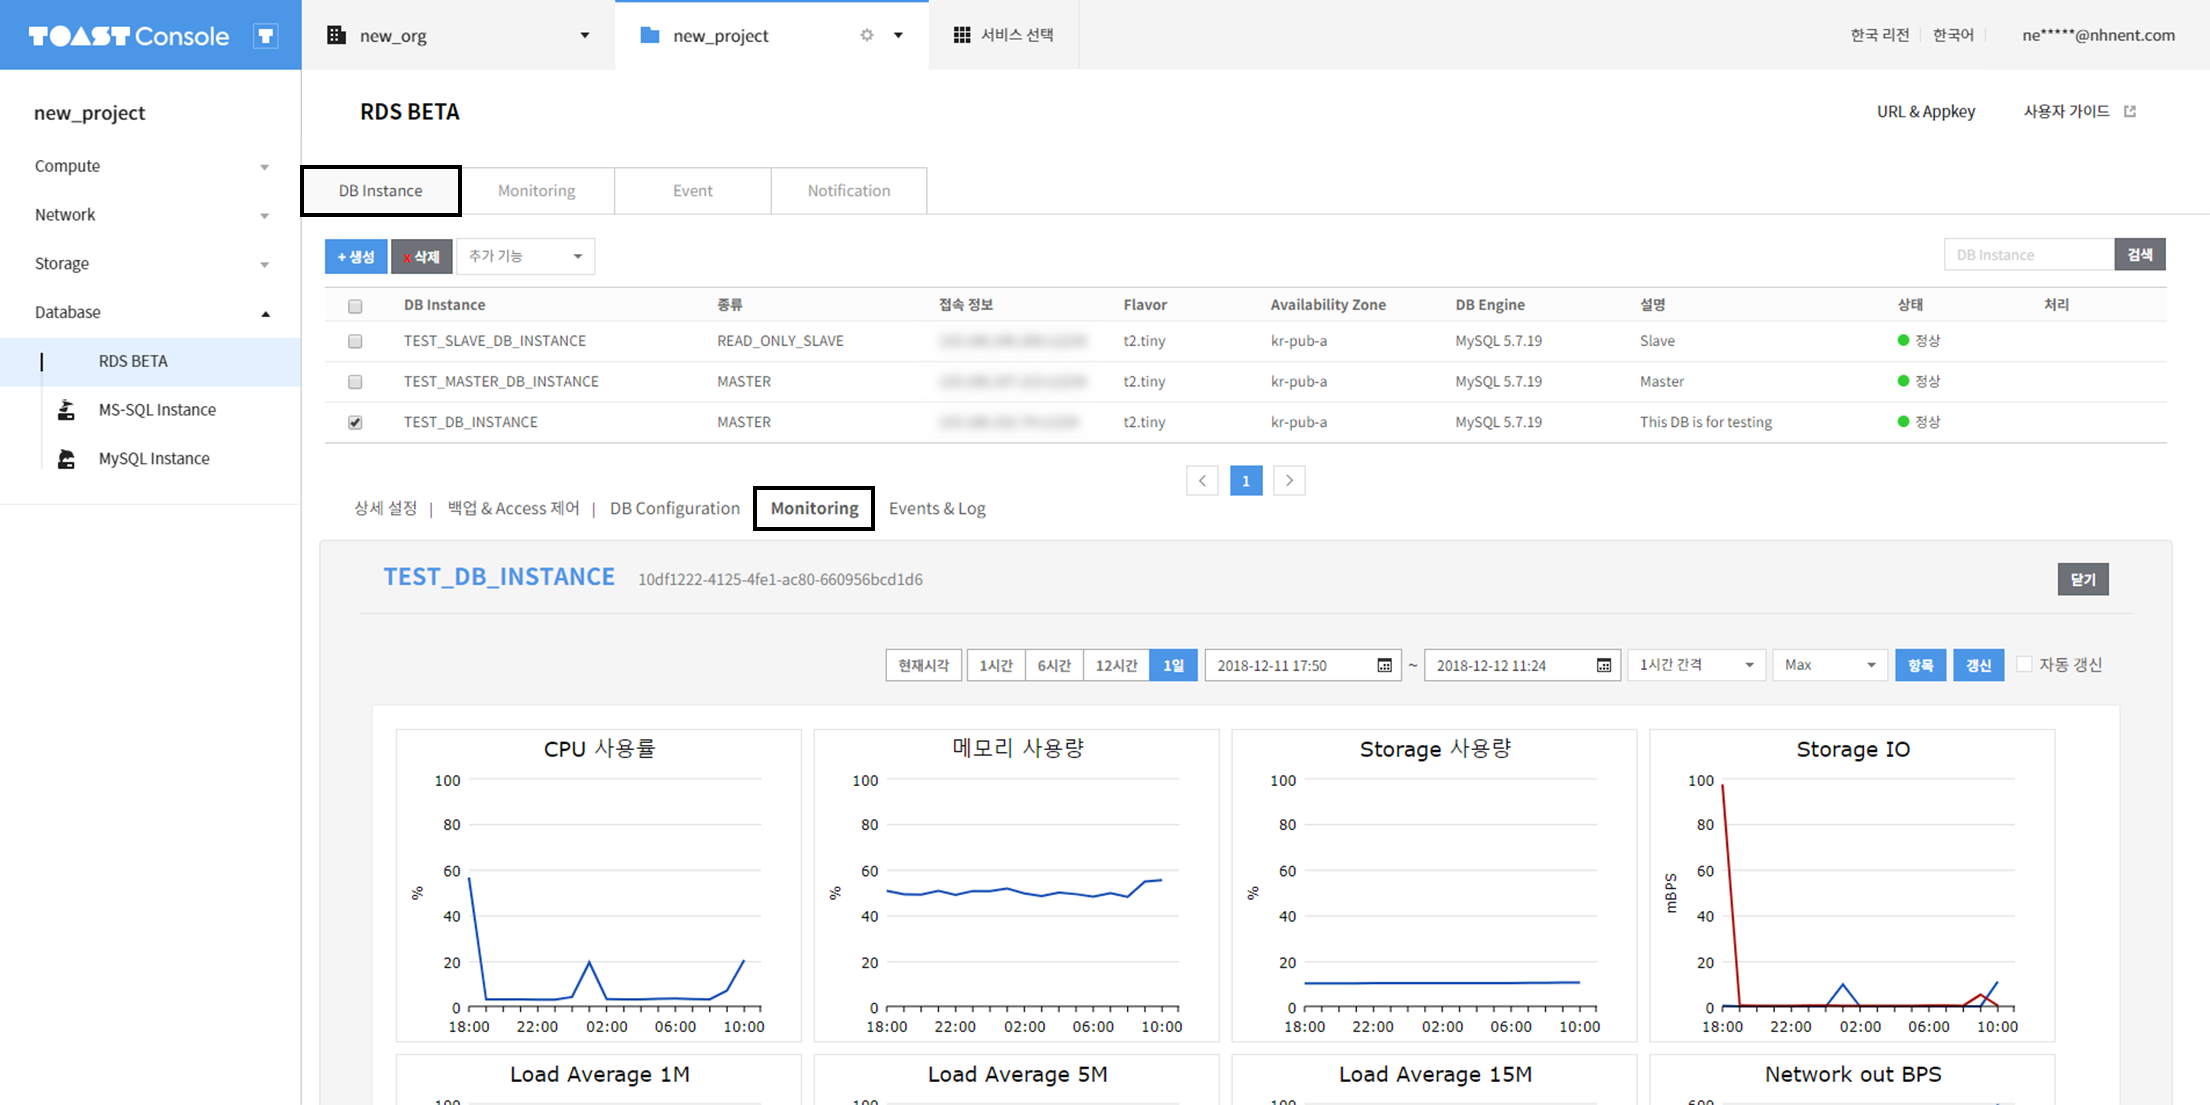
Task: Select the 1일 range button
Action: tap(1173, 665)
